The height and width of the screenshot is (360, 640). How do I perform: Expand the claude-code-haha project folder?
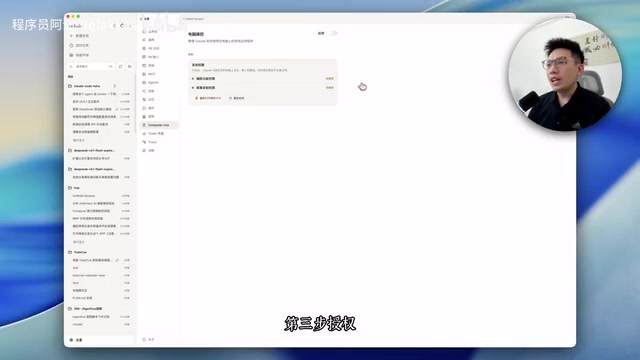coord(87,86)
